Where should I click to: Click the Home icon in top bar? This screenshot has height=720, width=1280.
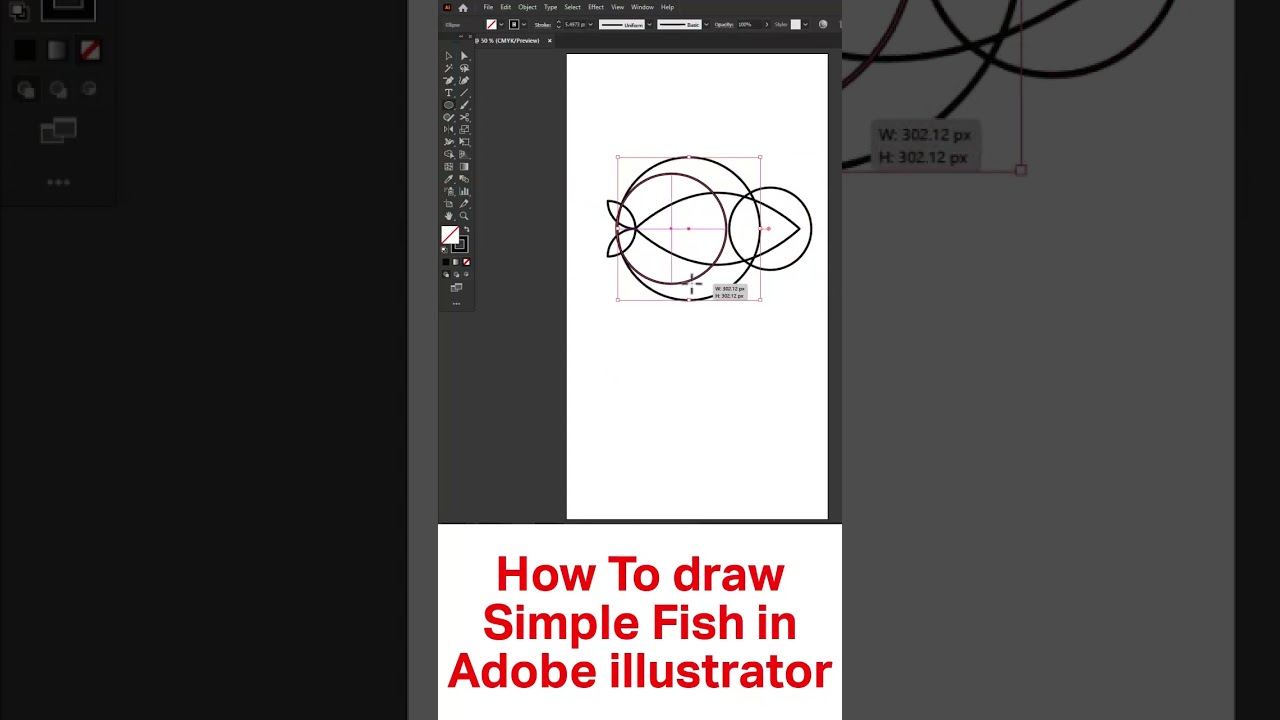(463, 8)
